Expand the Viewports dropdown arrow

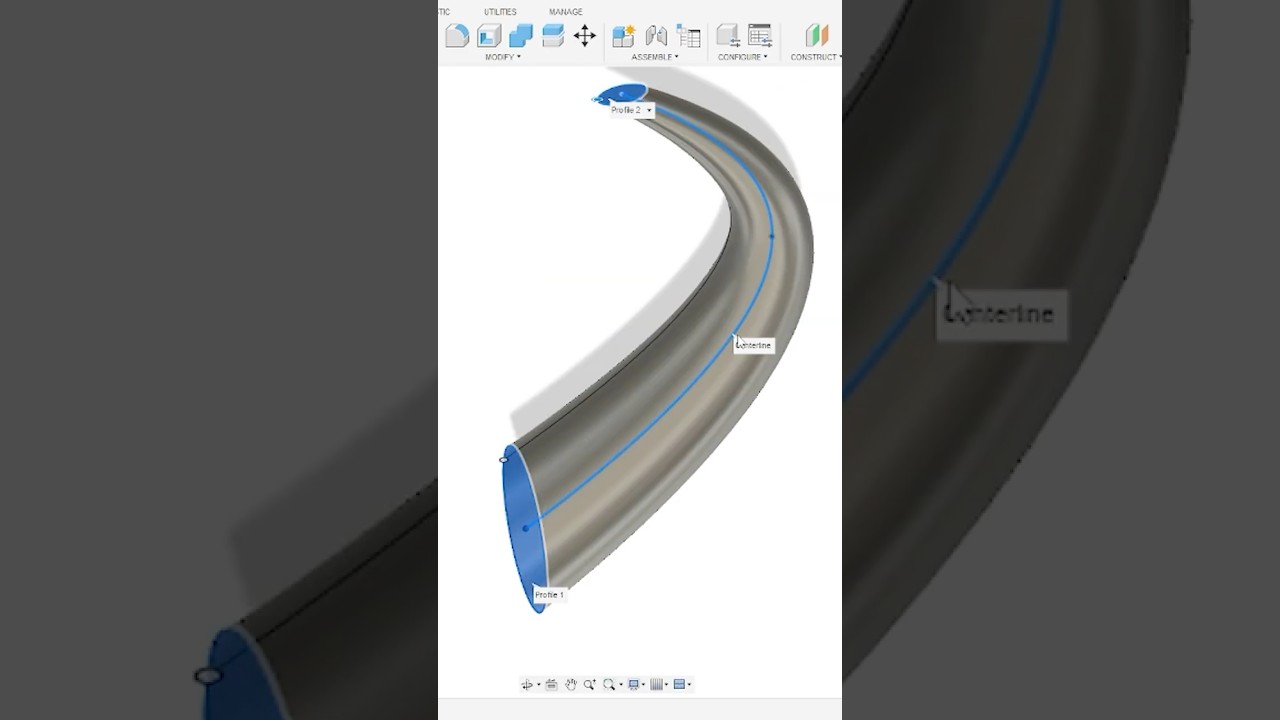coord(689,685)
